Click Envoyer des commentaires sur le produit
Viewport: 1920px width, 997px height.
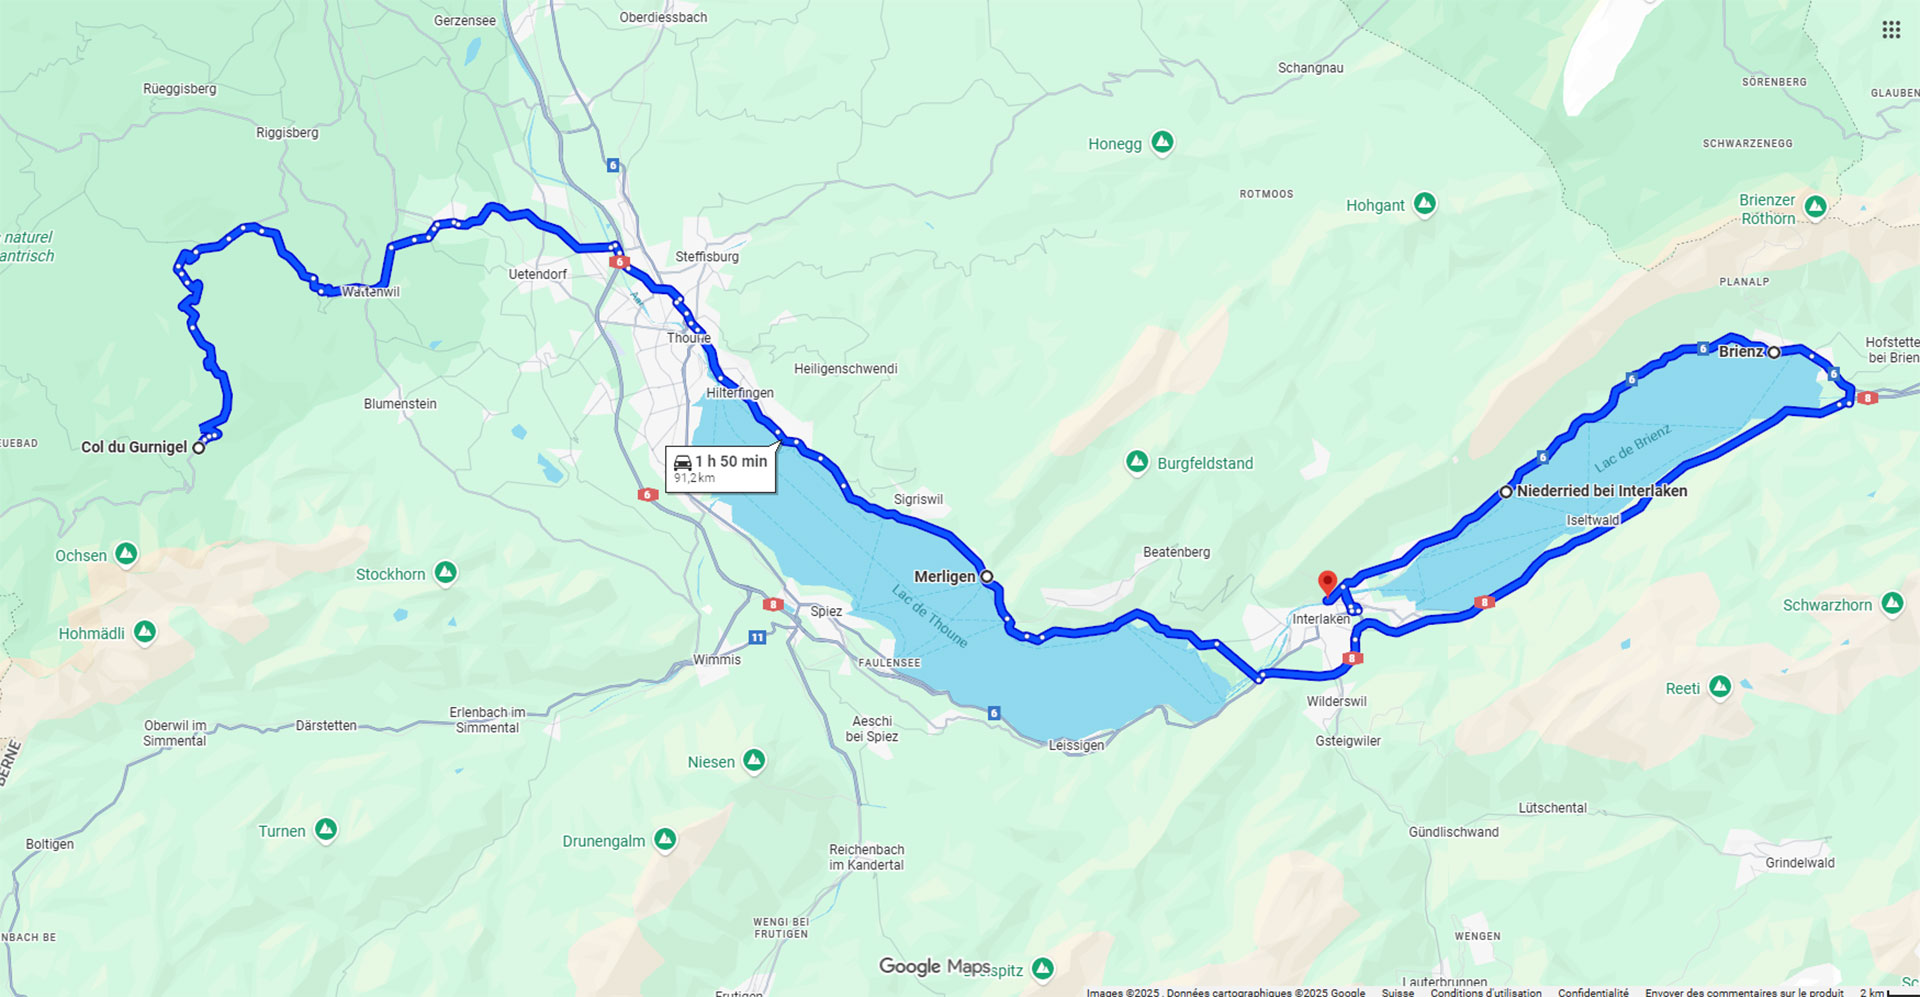pyautogui.click(x=1744, y=992)
